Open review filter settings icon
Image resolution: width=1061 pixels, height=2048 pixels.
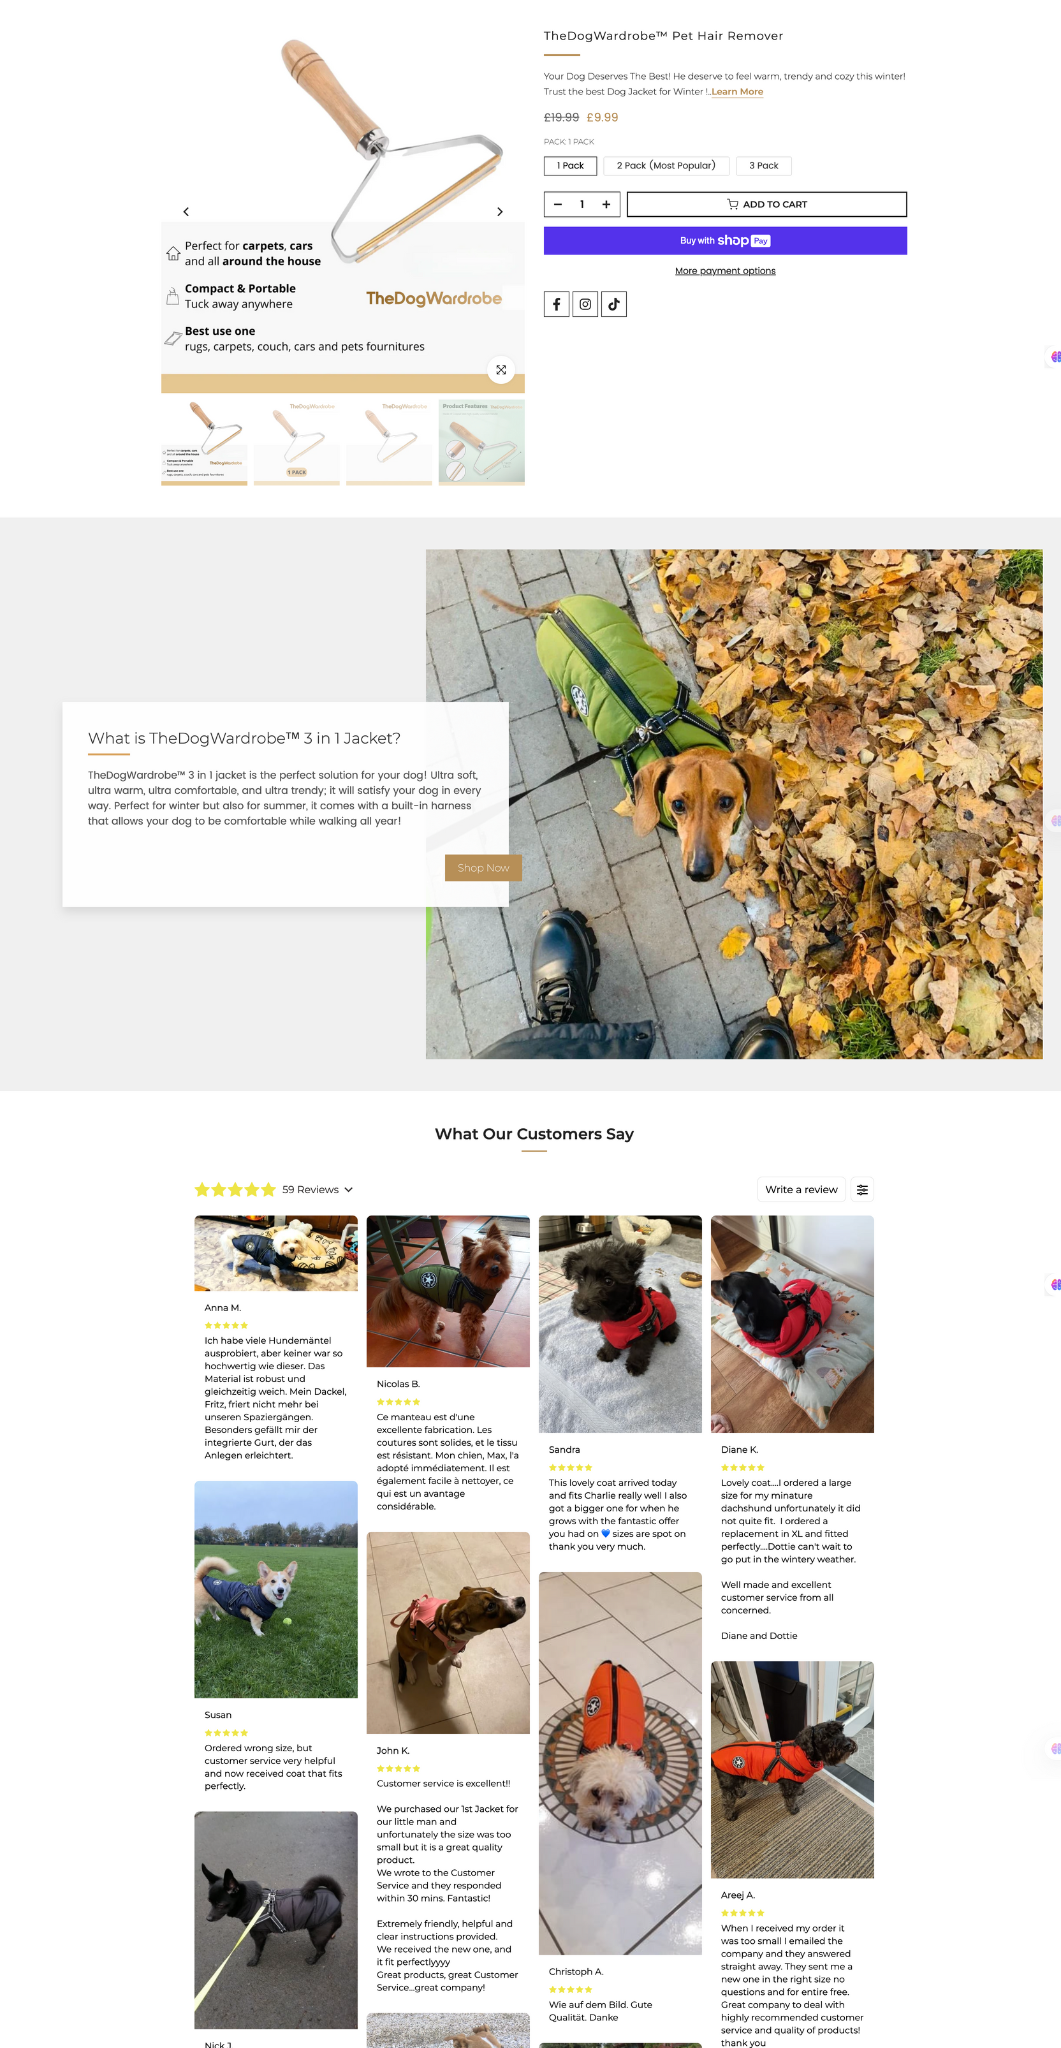862,1189
